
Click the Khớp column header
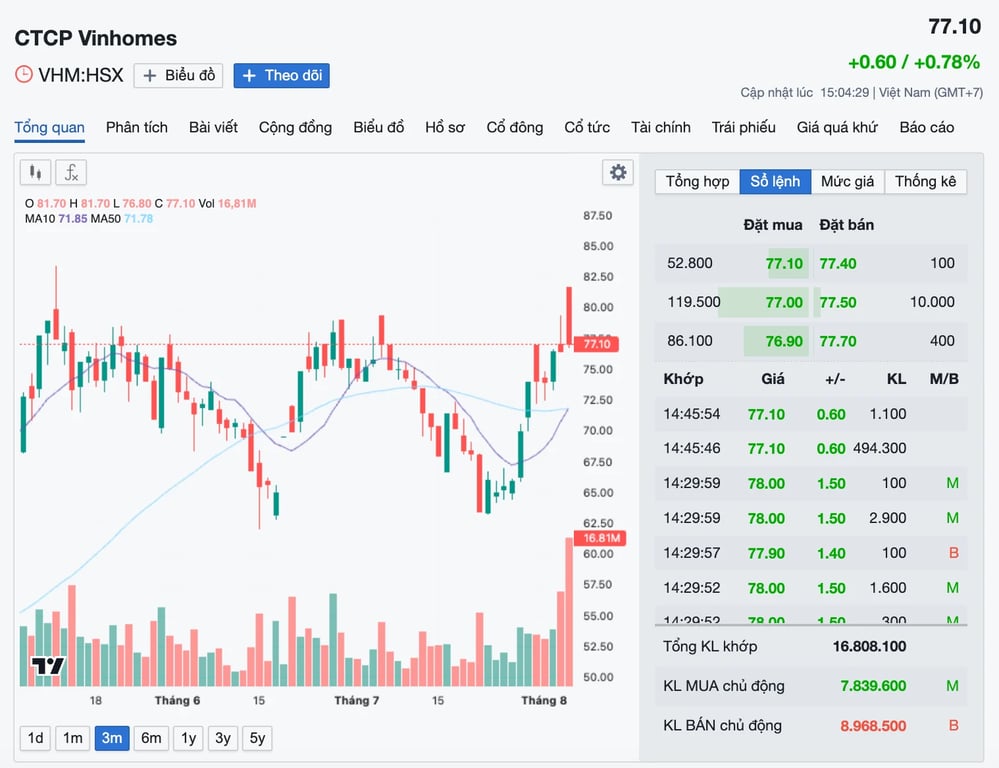683,379
